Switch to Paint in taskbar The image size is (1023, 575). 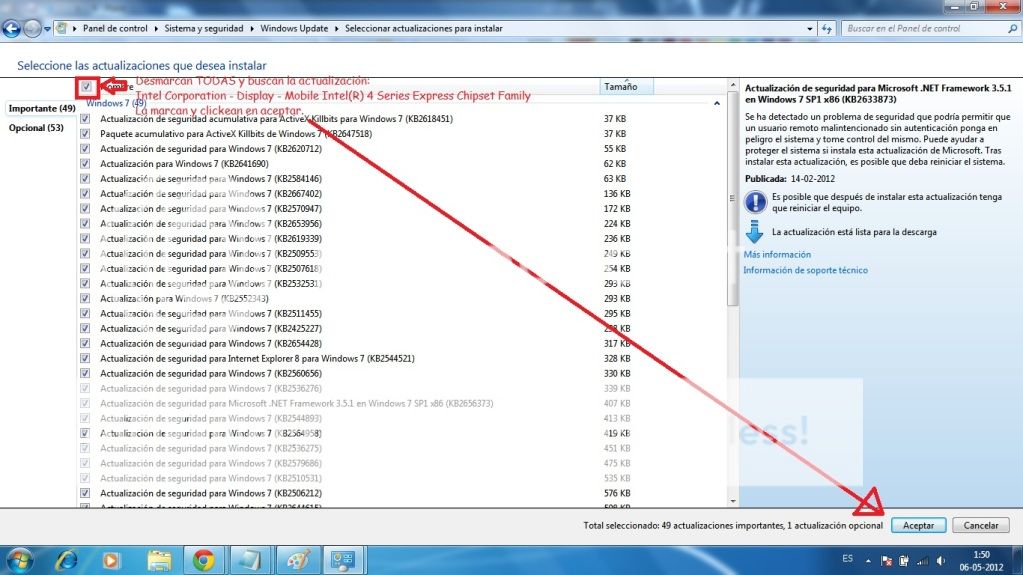coord(297,561)
